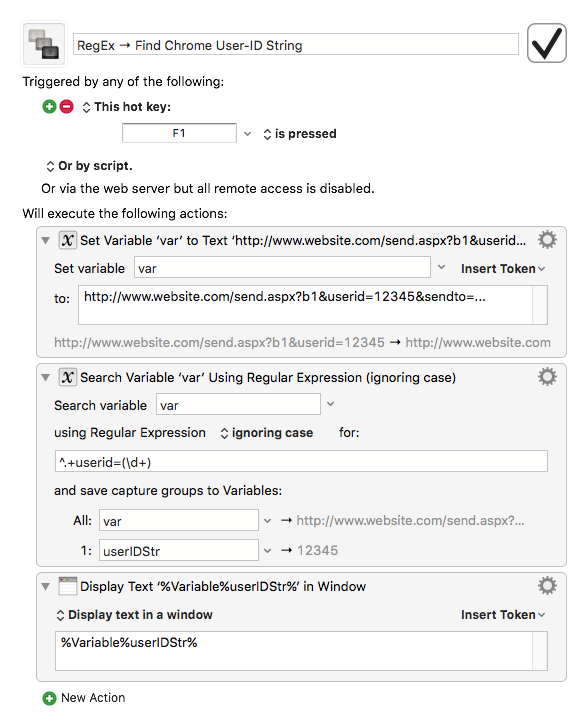The width and height of the screenshot is (587, 726).
Task: Click the macro icon next to the name field
Action: [x=44, y=44]
